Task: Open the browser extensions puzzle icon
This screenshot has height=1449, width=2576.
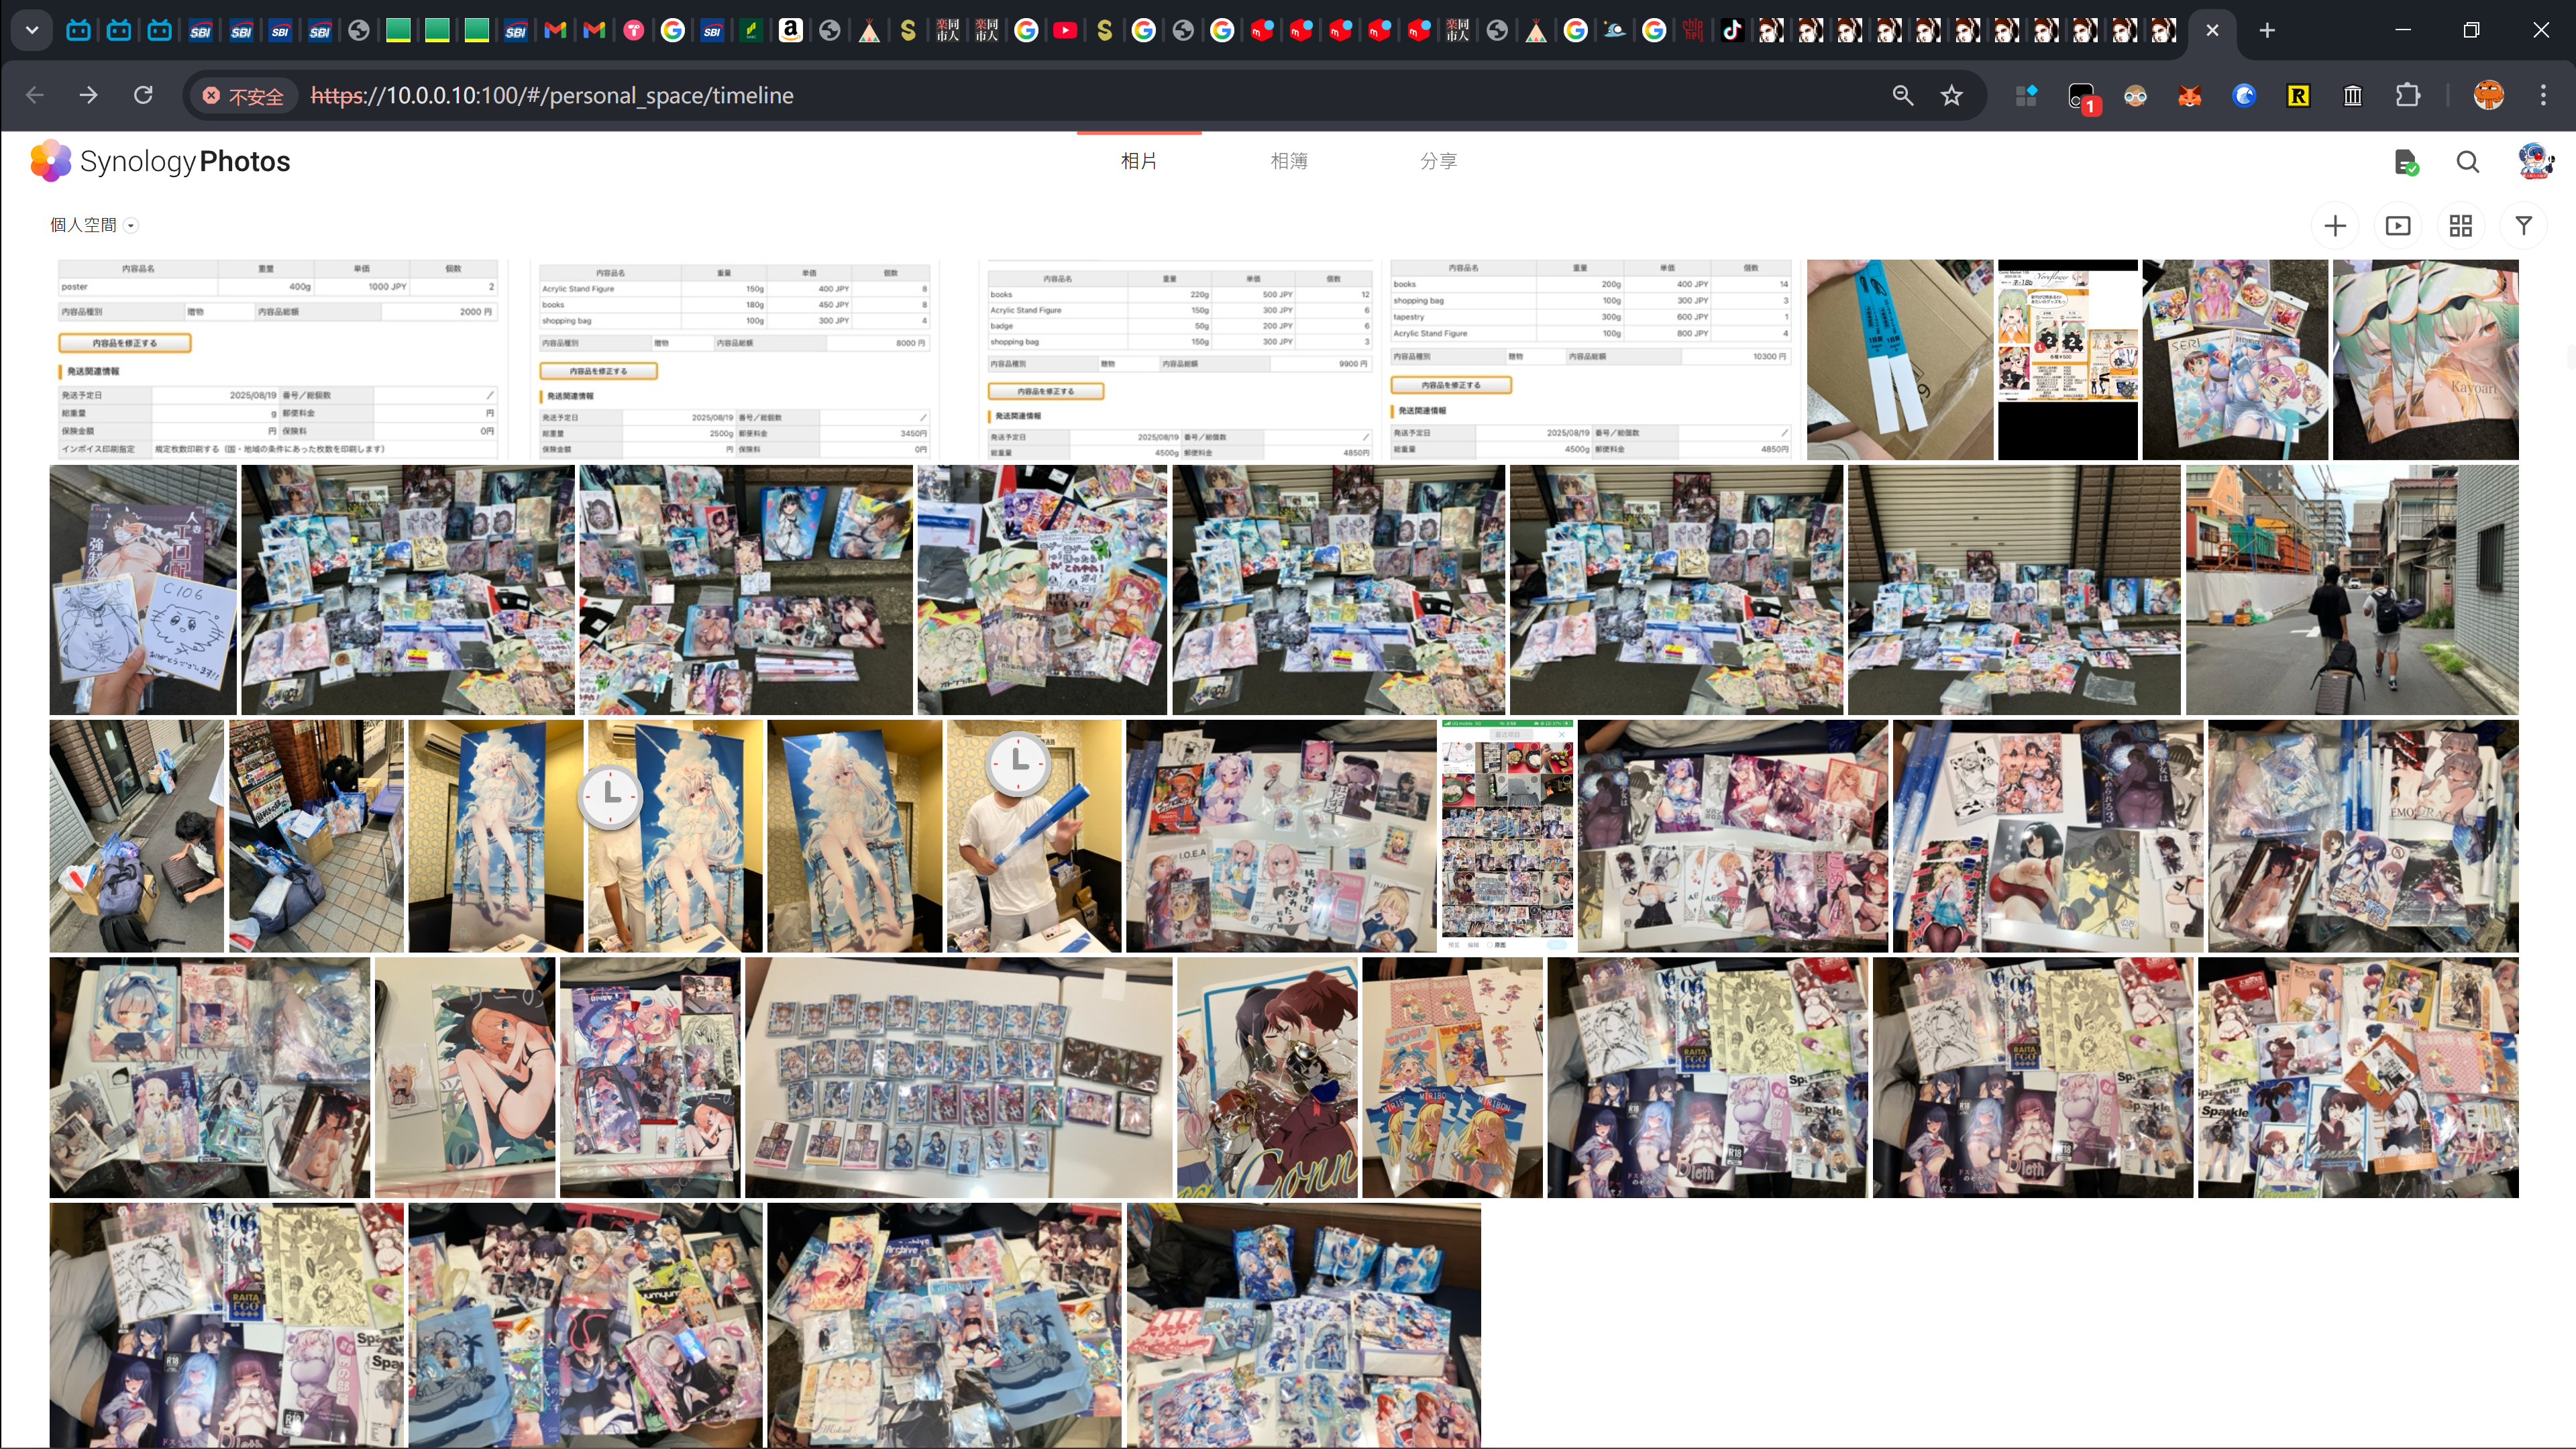Action: coord(2407,95)
